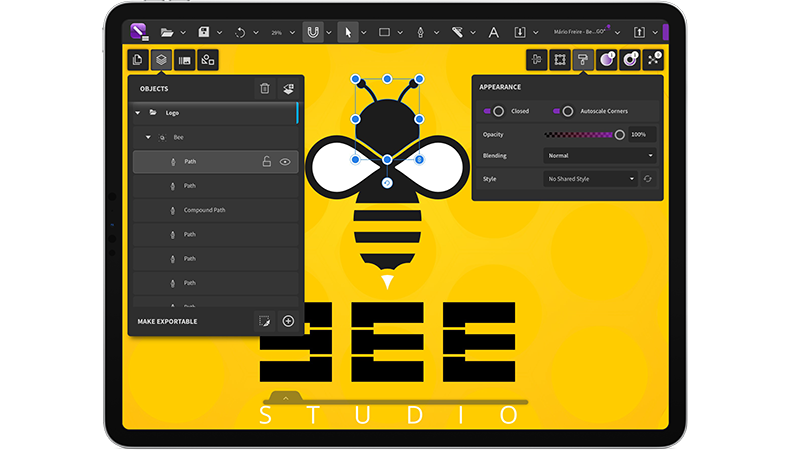Screen dimensions: 790x450
Task: Select the pointer selection tool
Action: coord(348,32)
